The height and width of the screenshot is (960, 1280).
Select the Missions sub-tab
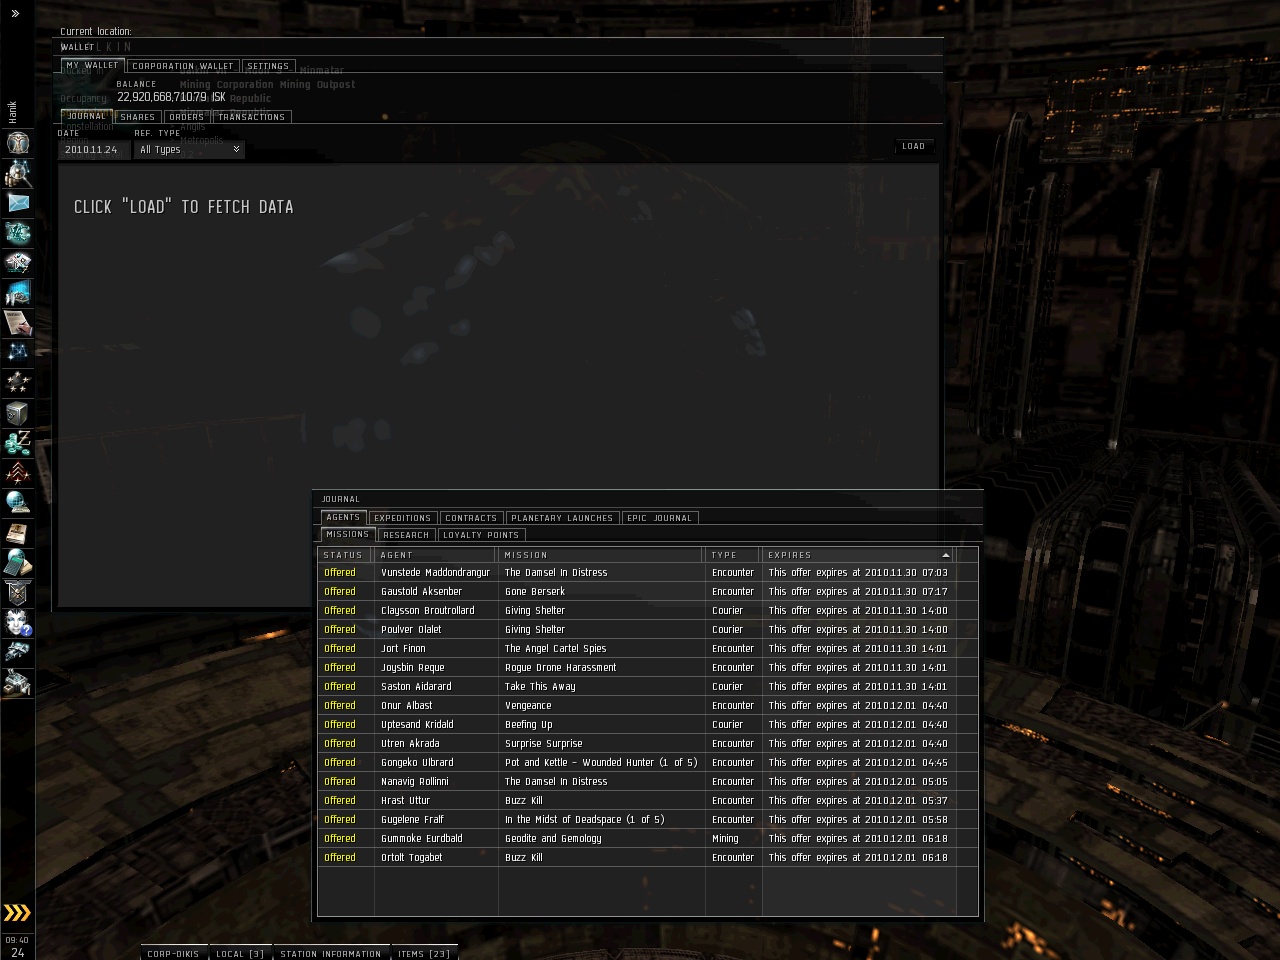pos(348,535)
